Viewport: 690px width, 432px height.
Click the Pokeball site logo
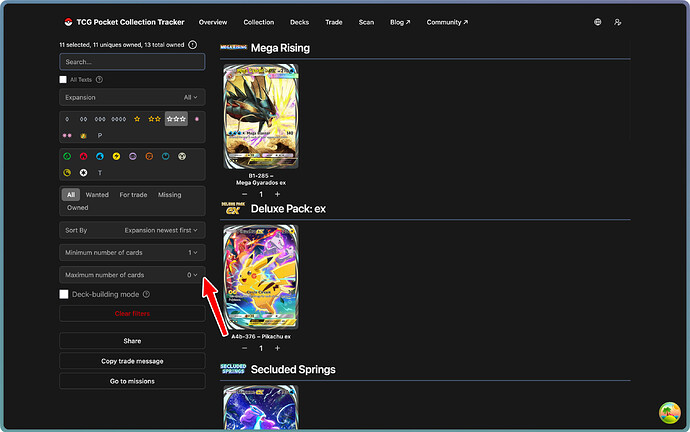click(68, 22)
